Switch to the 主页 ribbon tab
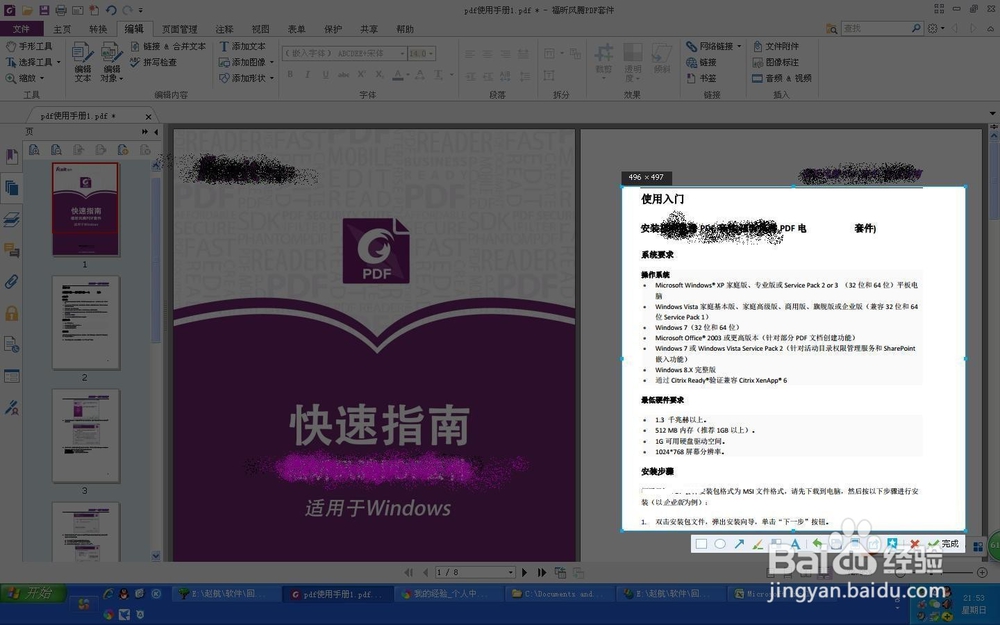This screenshot has height=625, width=1000. pyautogui.click(x=62, y=29)
